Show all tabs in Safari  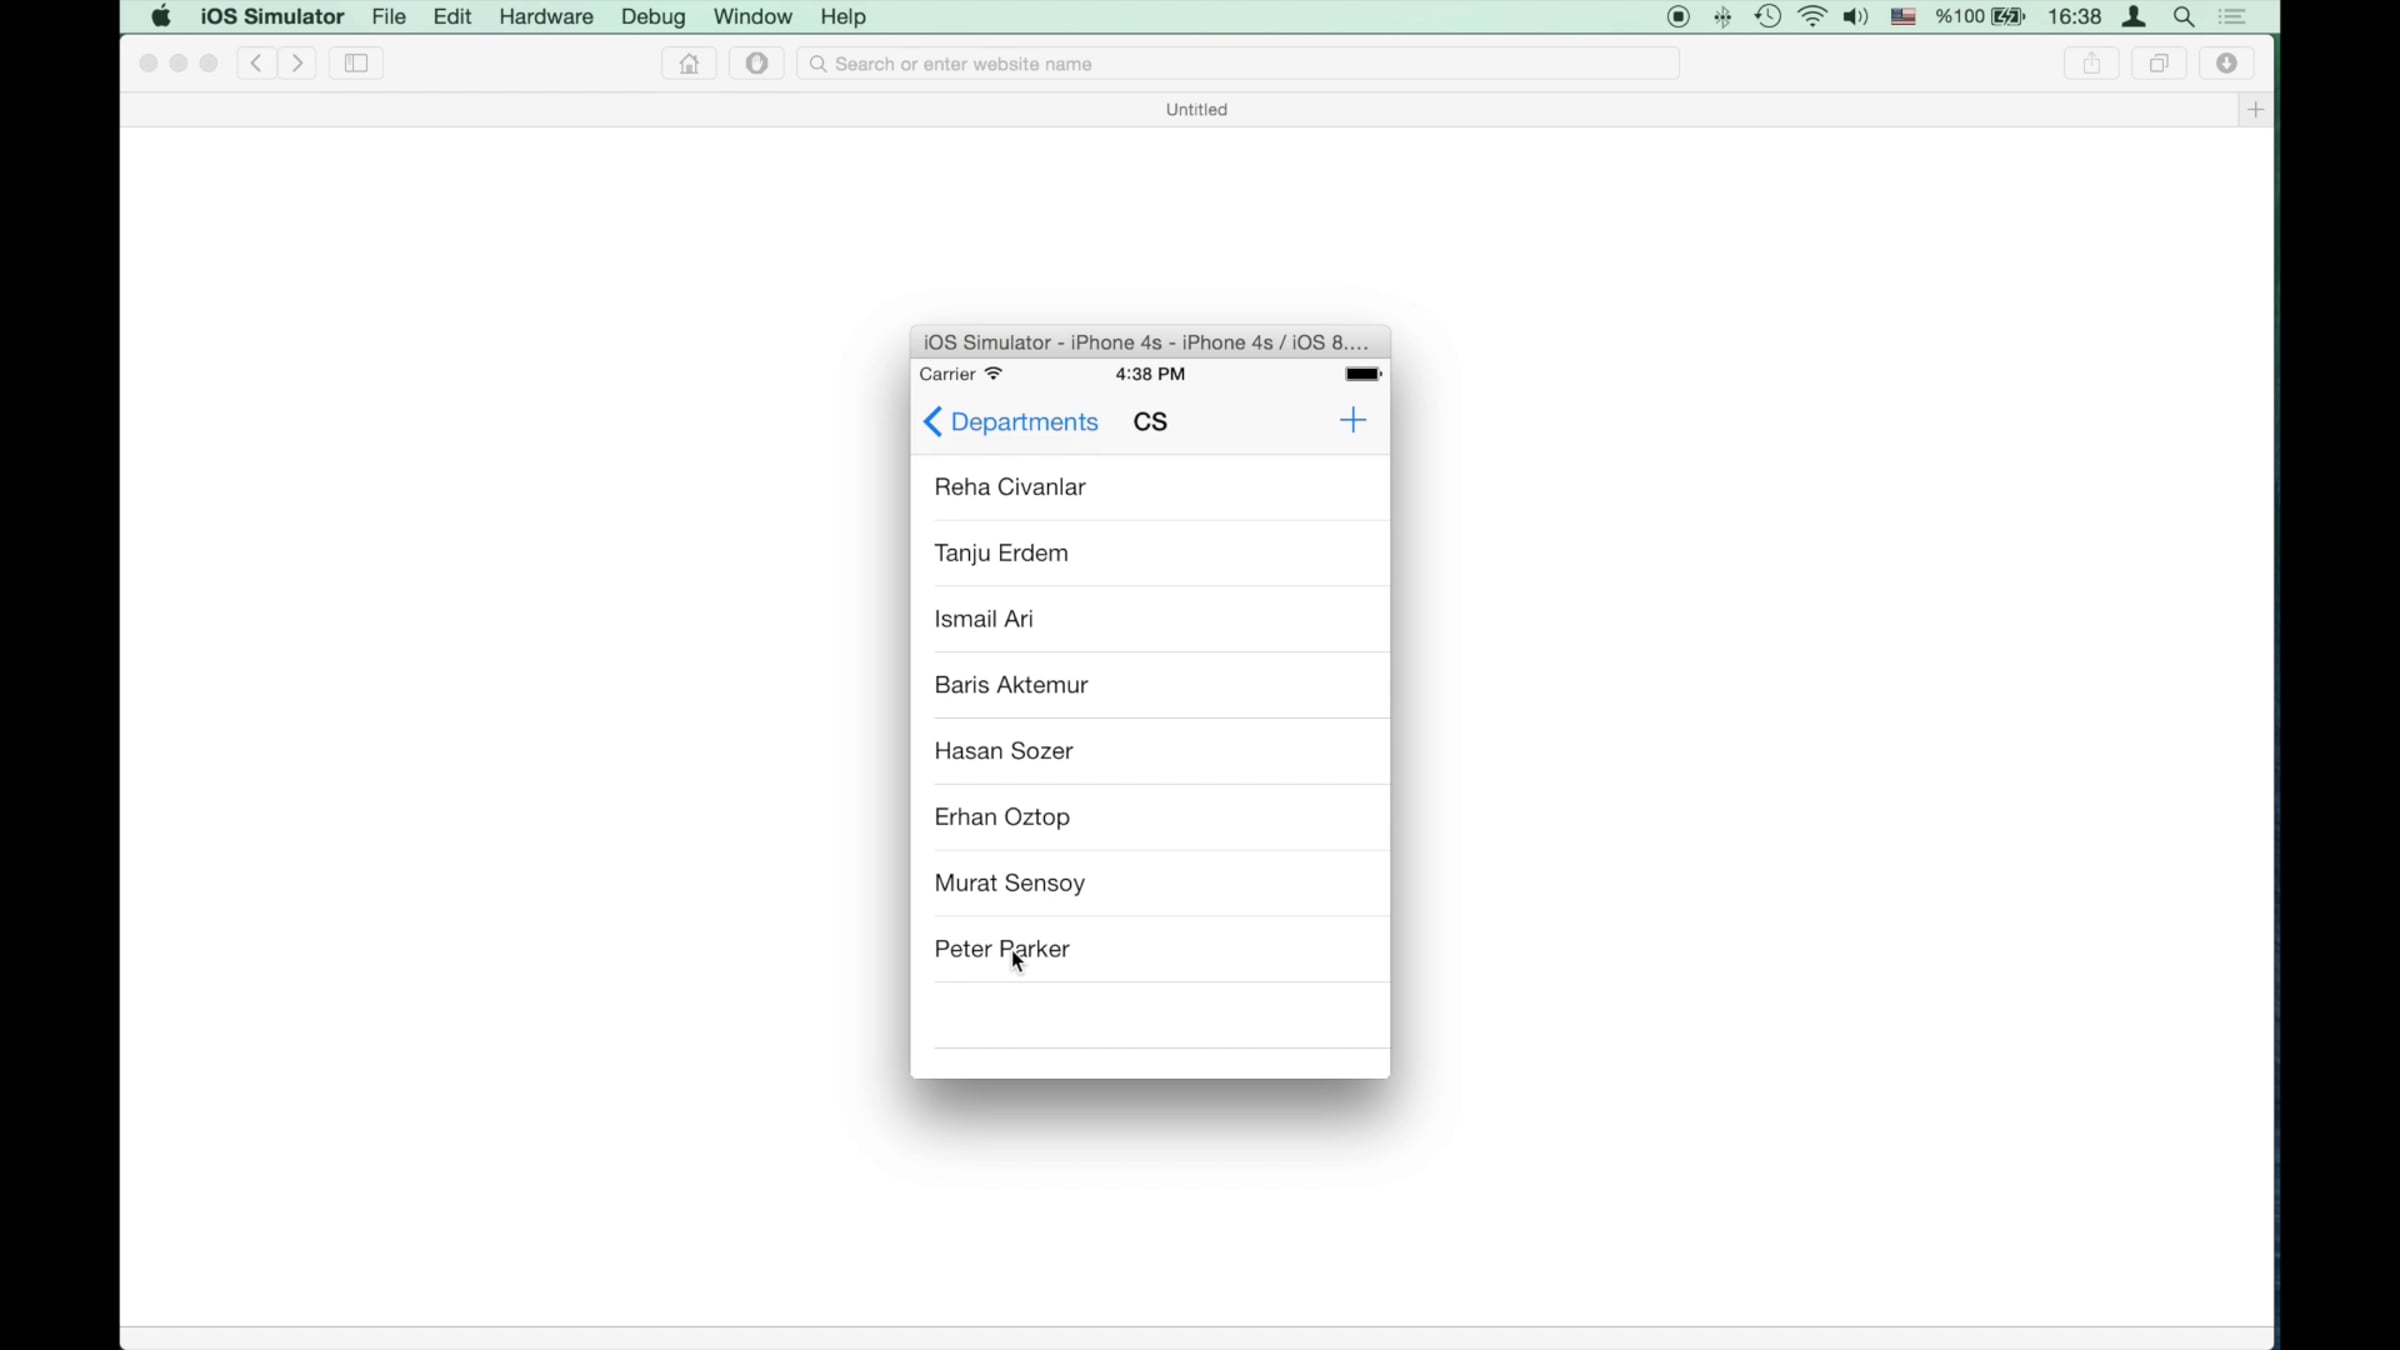click(x=2159, y=63)
